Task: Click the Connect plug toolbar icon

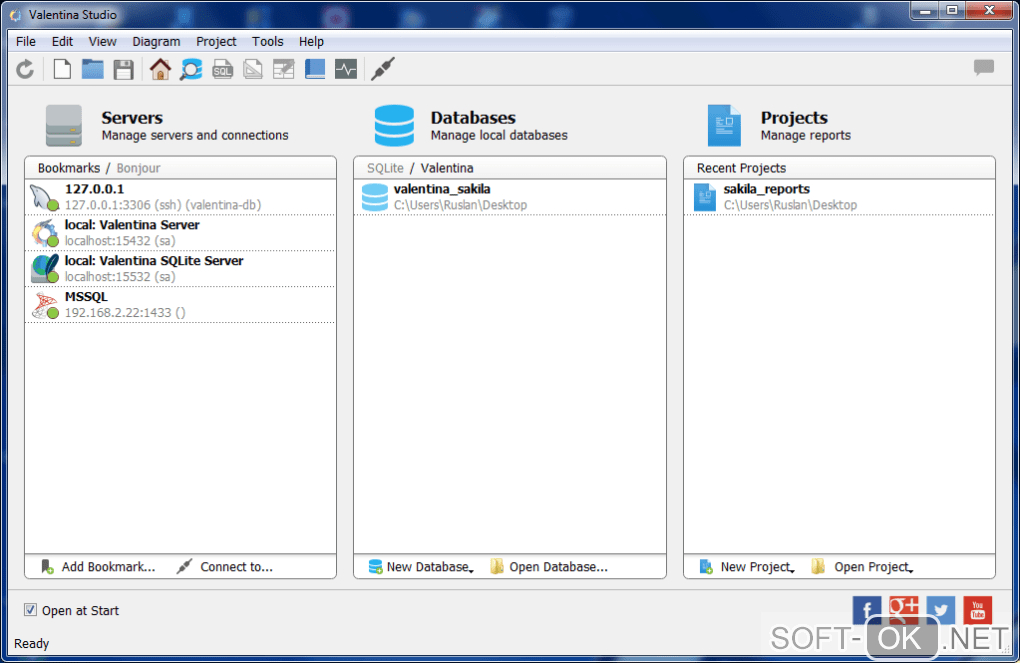Action: pos(383,69)
